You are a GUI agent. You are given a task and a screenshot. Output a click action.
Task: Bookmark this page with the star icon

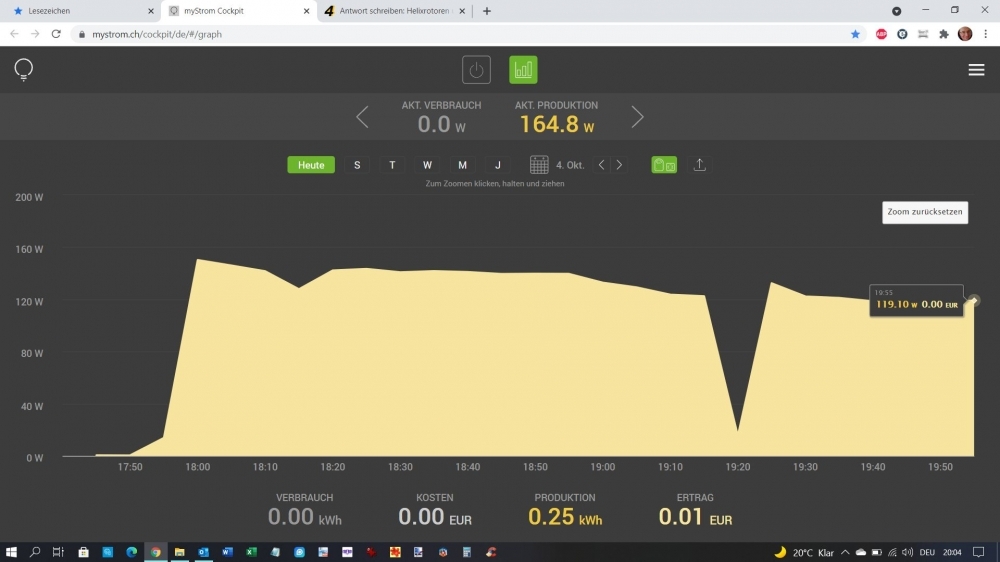[x=855, y=33]
